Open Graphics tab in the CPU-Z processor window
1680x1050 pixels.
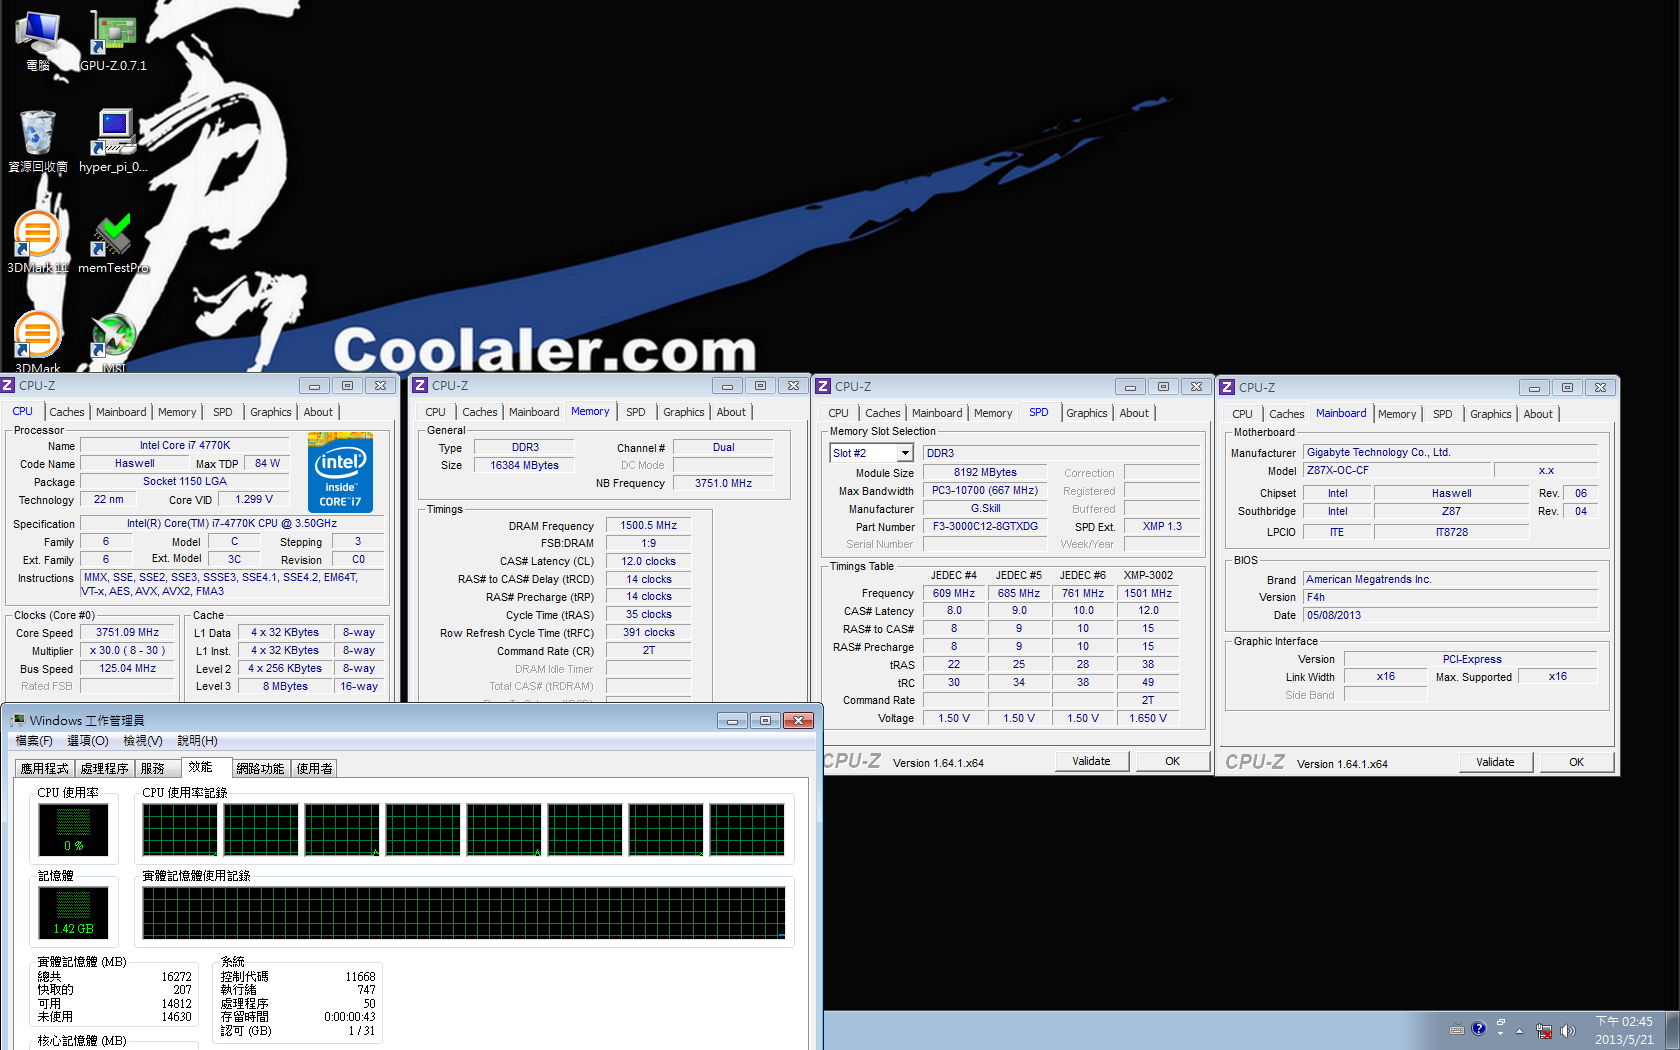pos(271,412)
